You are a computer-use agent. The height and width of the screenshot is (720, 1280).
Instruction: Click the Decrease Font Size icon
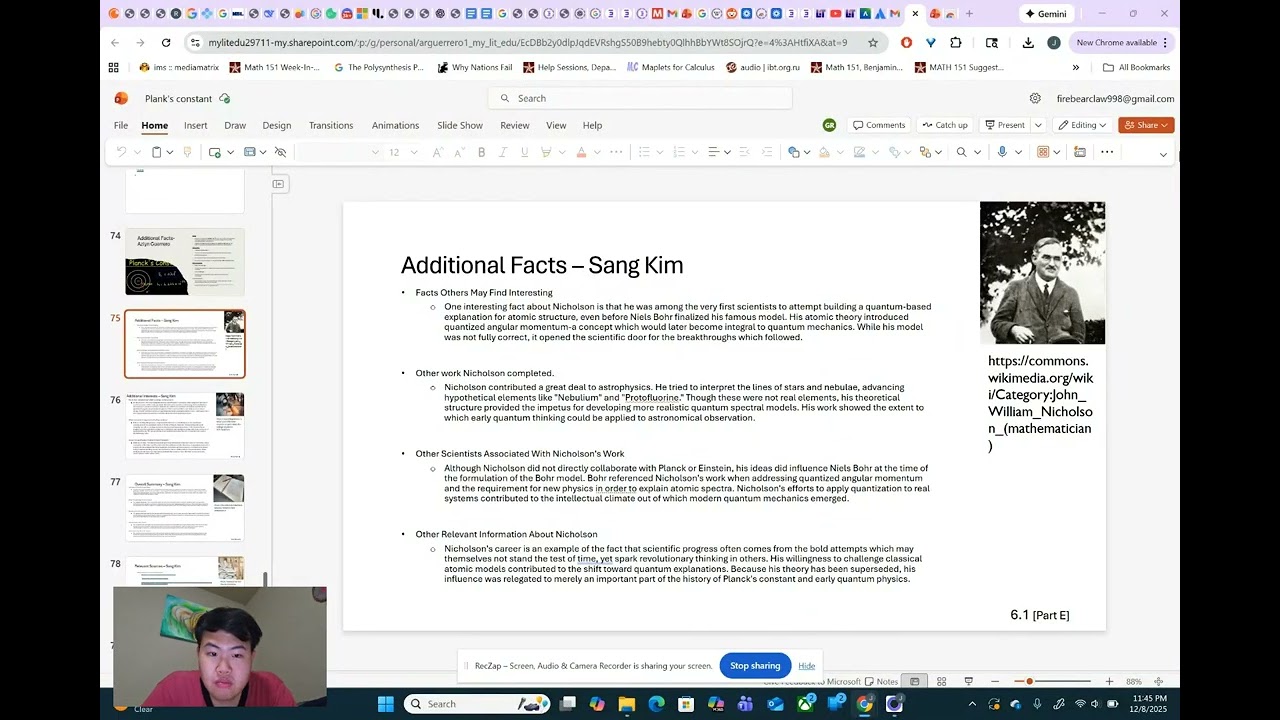pos(459,152)
